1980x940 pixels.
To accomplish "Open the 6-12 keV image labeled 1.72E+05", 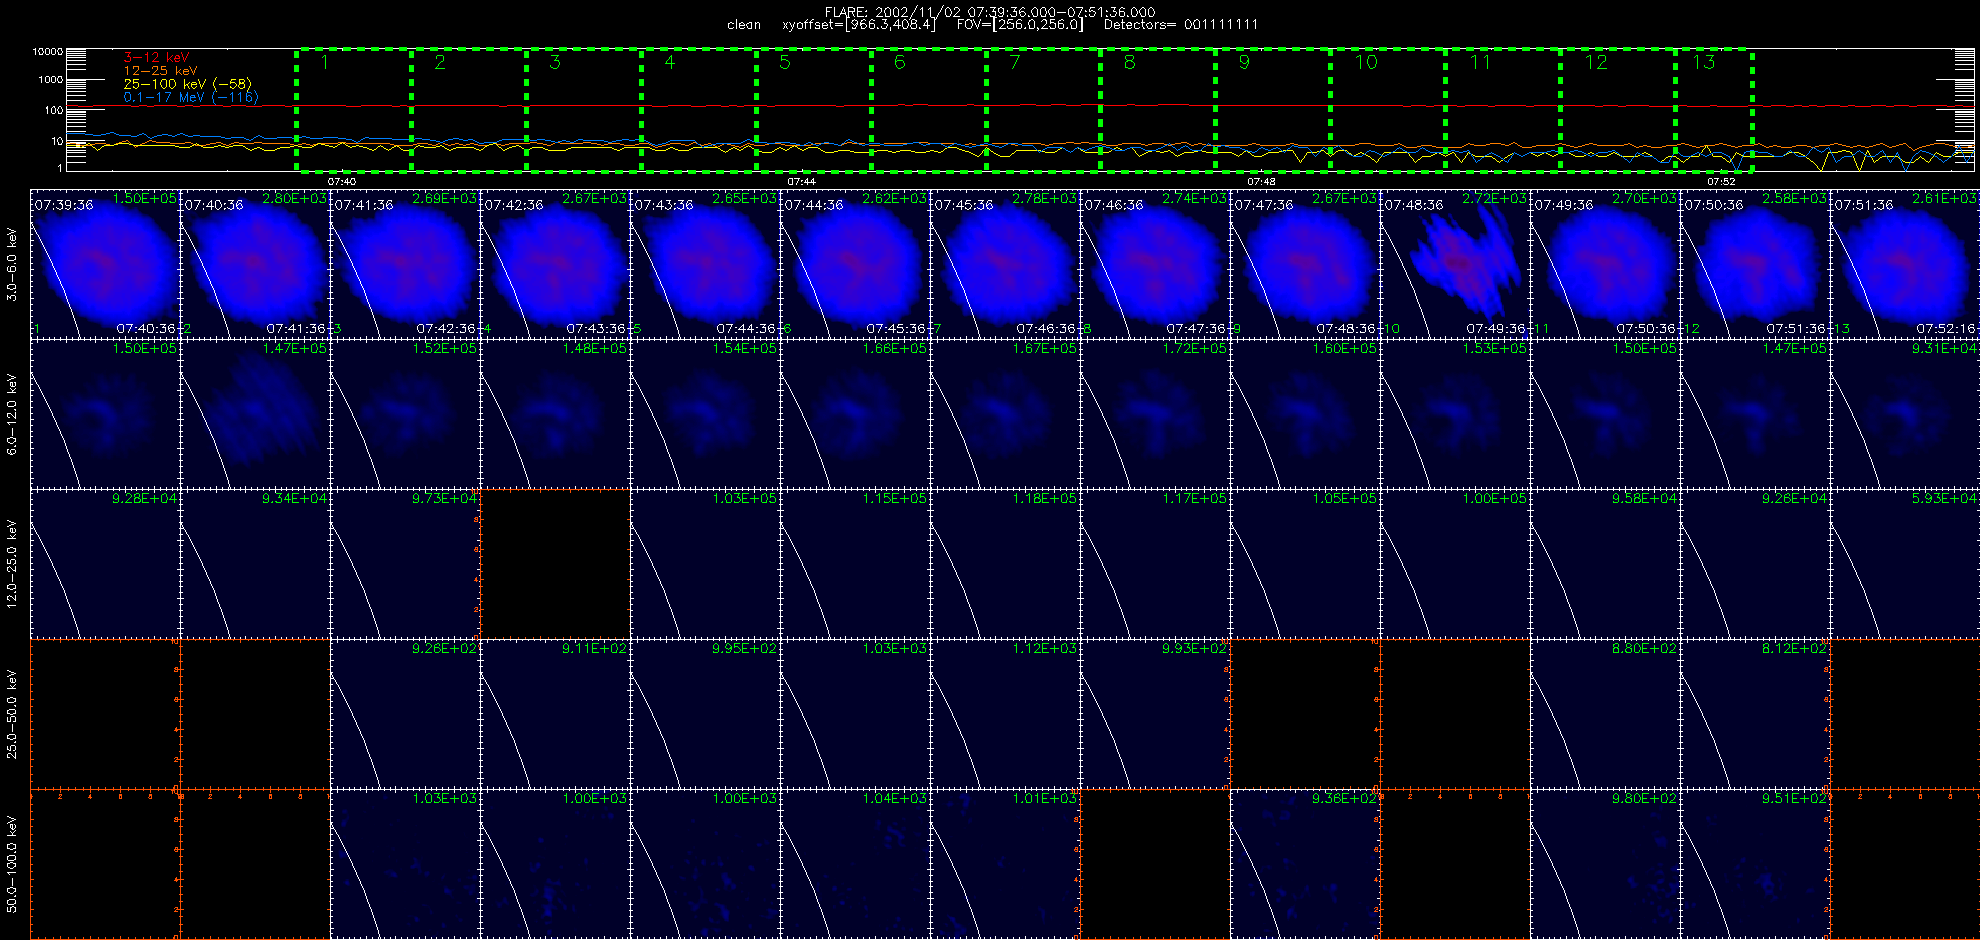I will (1155, 413).
